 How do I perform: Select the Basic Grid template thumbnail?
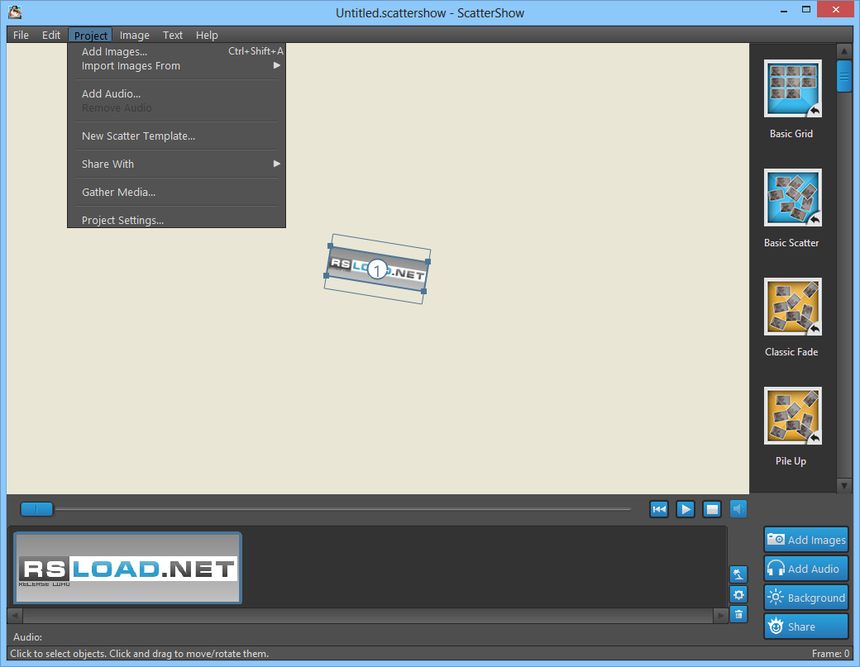[793, 88]
